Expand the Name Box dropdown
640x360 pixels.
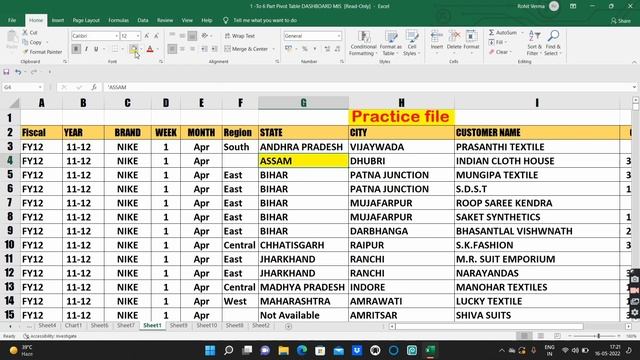click(40, 87)
